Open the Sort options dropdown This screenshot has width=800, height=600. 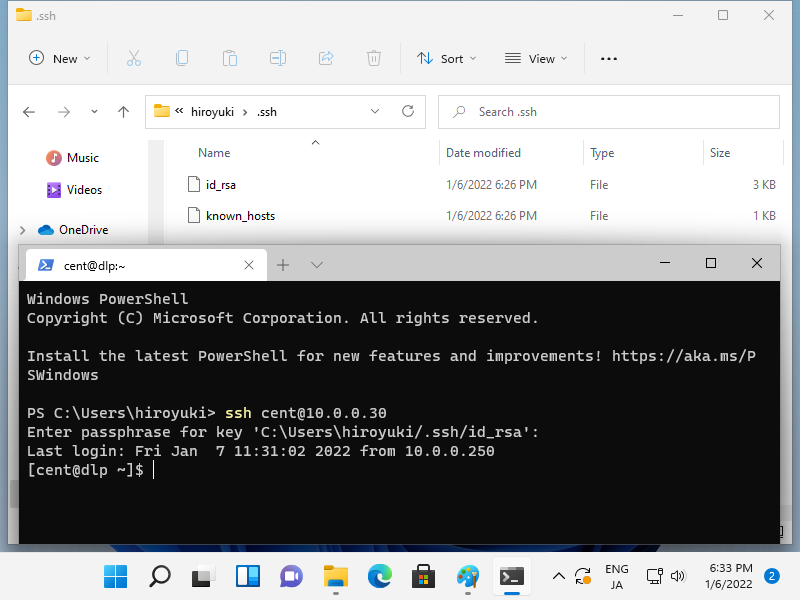446,58
